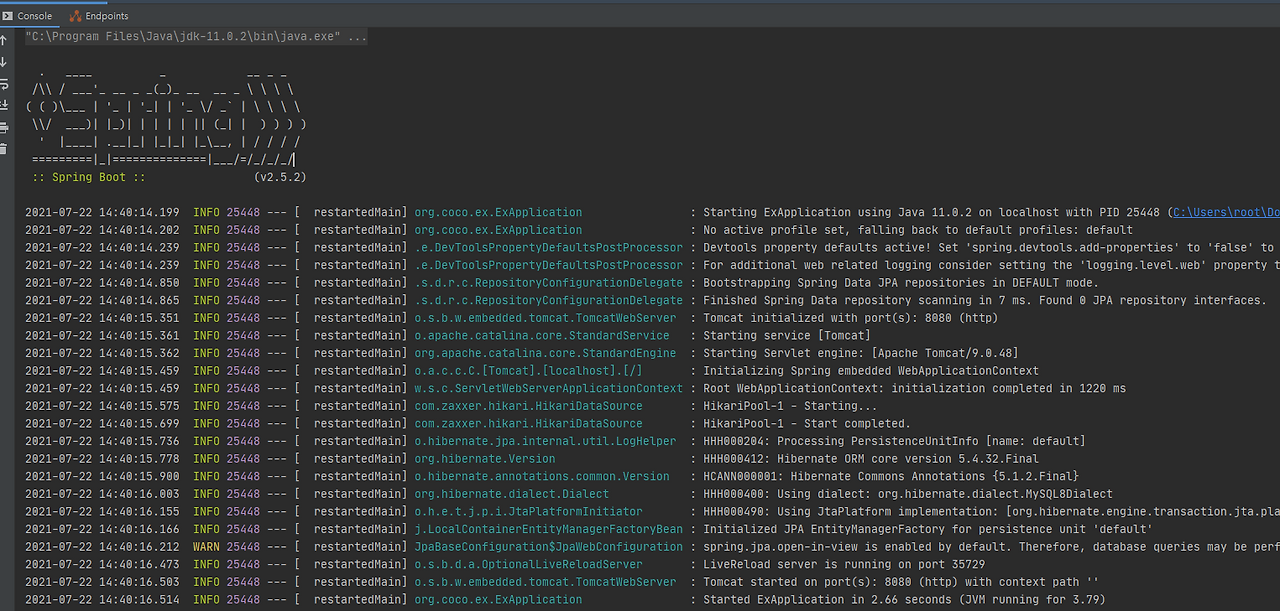Click logger 'o.hibernate.jpa.internal.util.LogHelper'
This screenshot has width=1280, height=611.
tap(545, 441)
